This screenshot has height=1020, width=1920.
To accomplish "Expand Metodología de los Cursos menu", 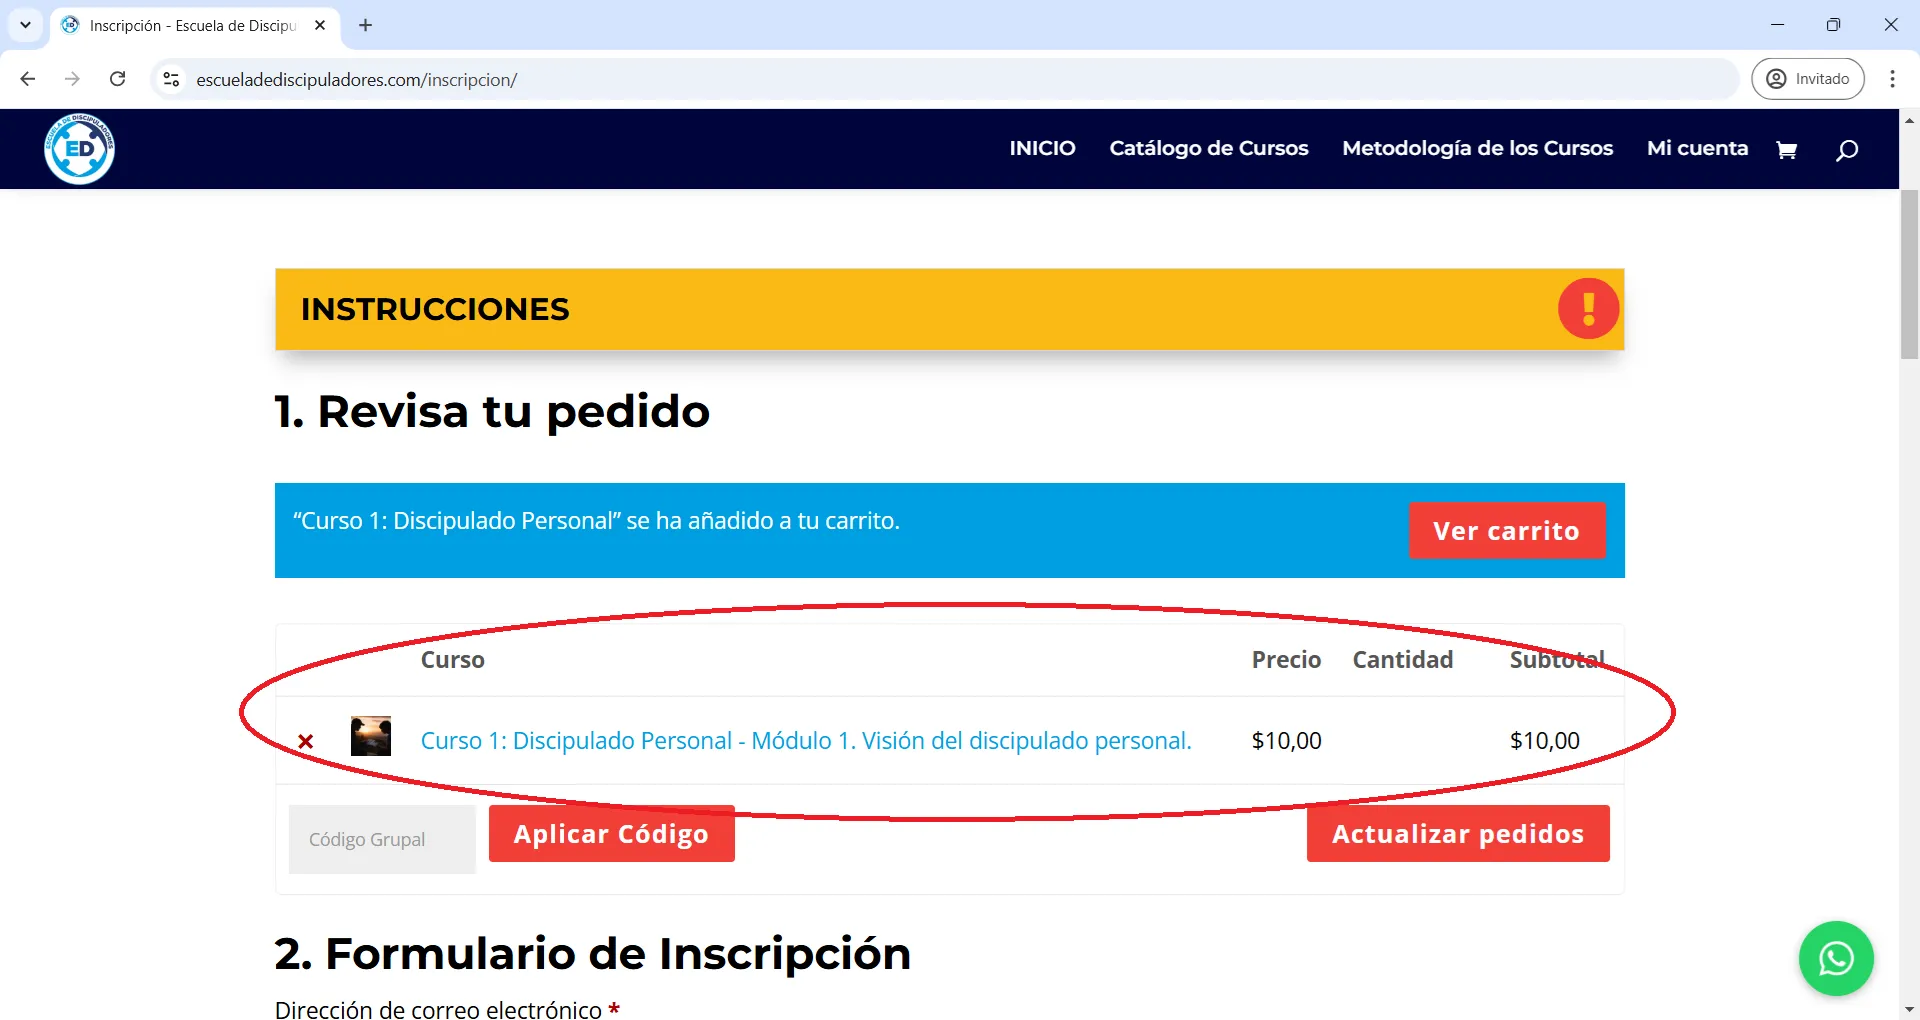I will click(x=1477, y=148).
